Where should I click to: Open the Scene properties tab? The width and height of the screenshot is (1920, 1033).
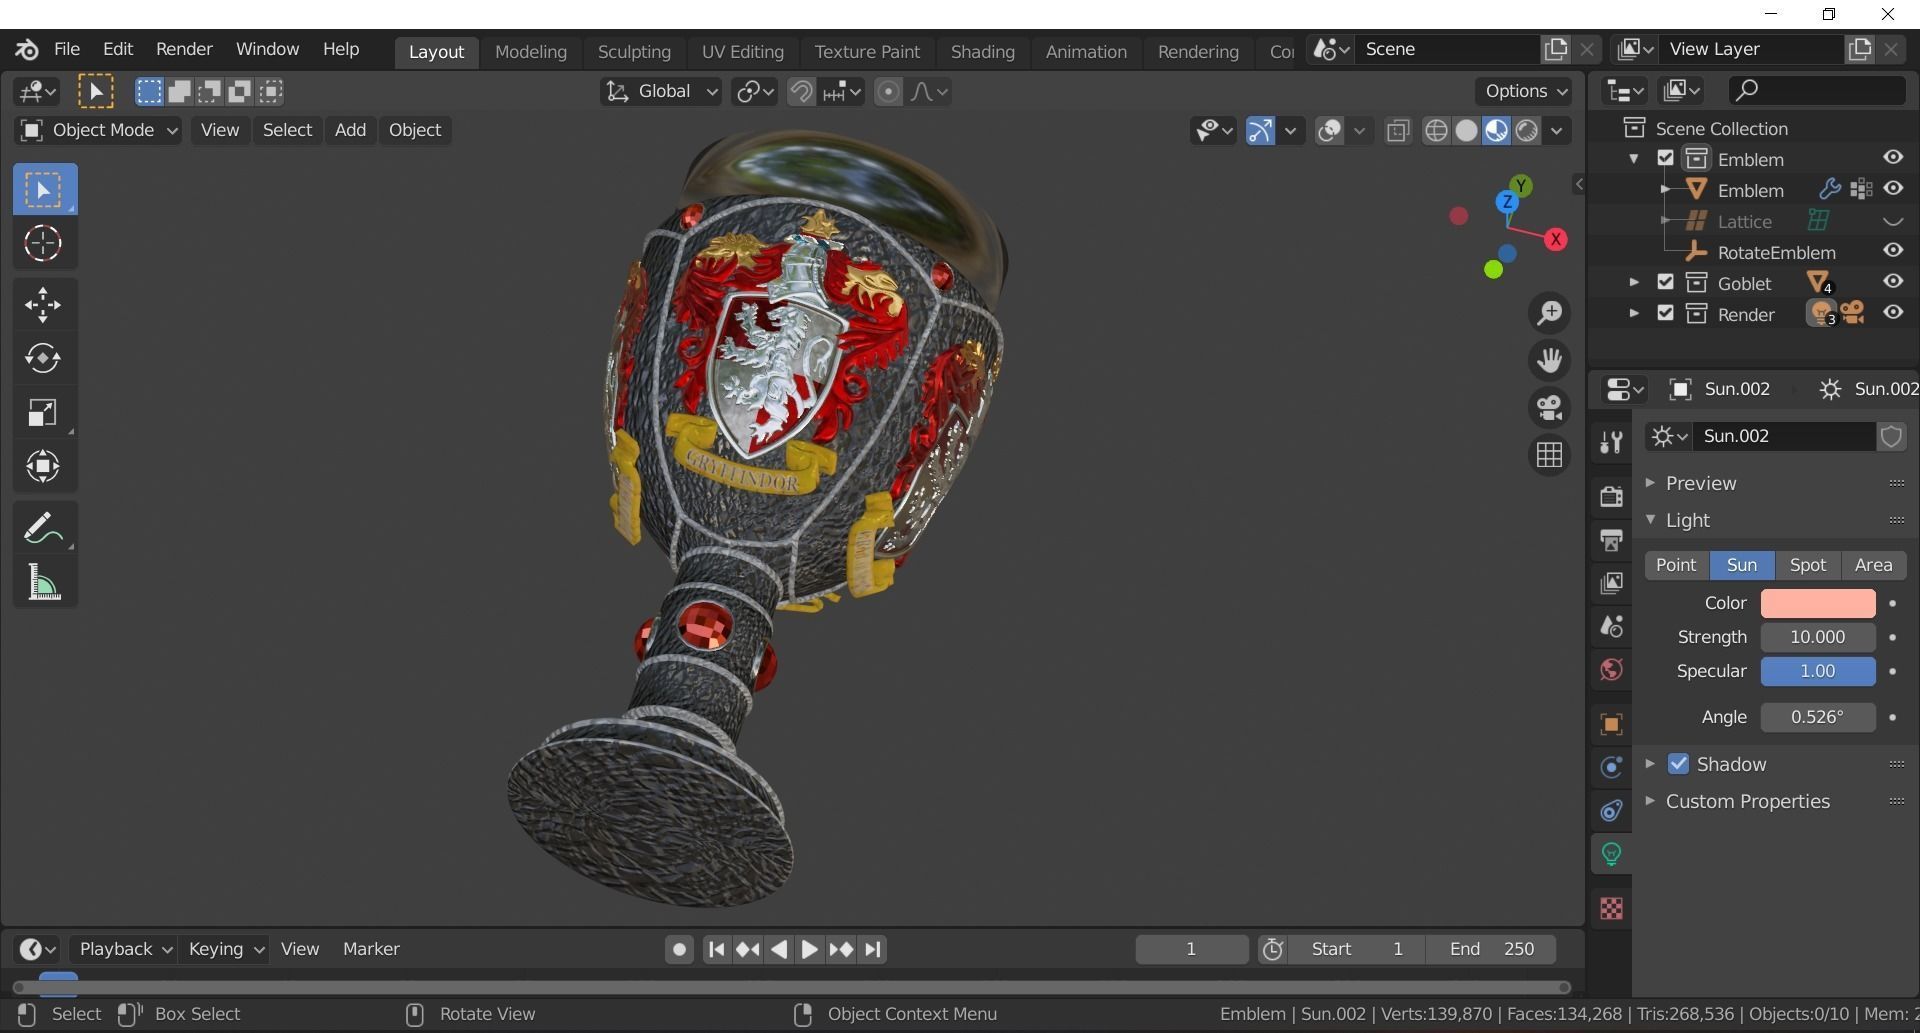[x=1611, y=626]
